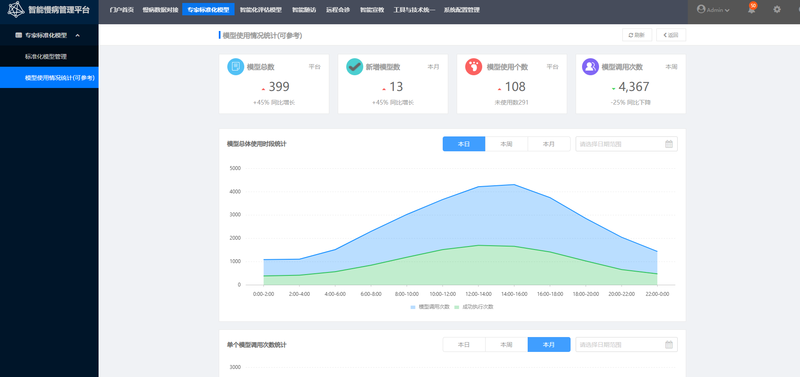Click the green down arrow beside 4,367
Screen dimensions: 800x377
click(613, 89)
